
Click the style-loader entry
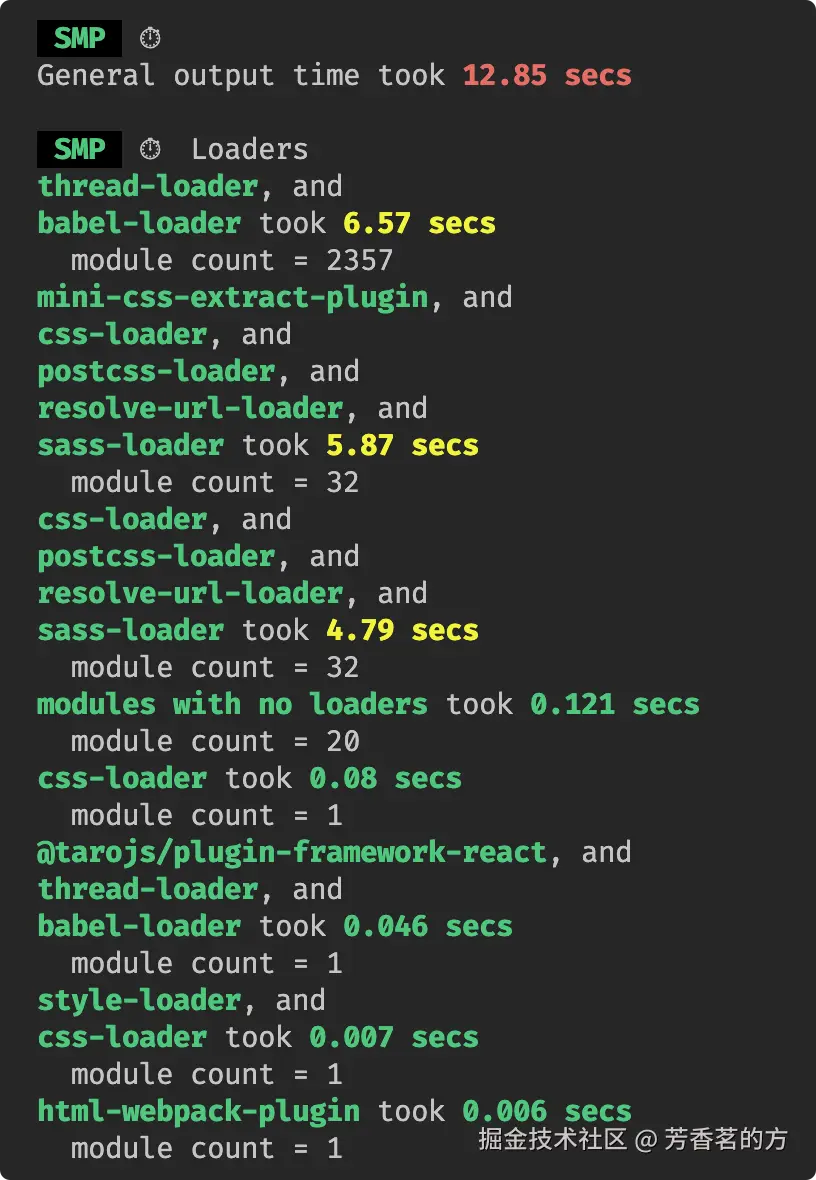[x=139, y=1000]
